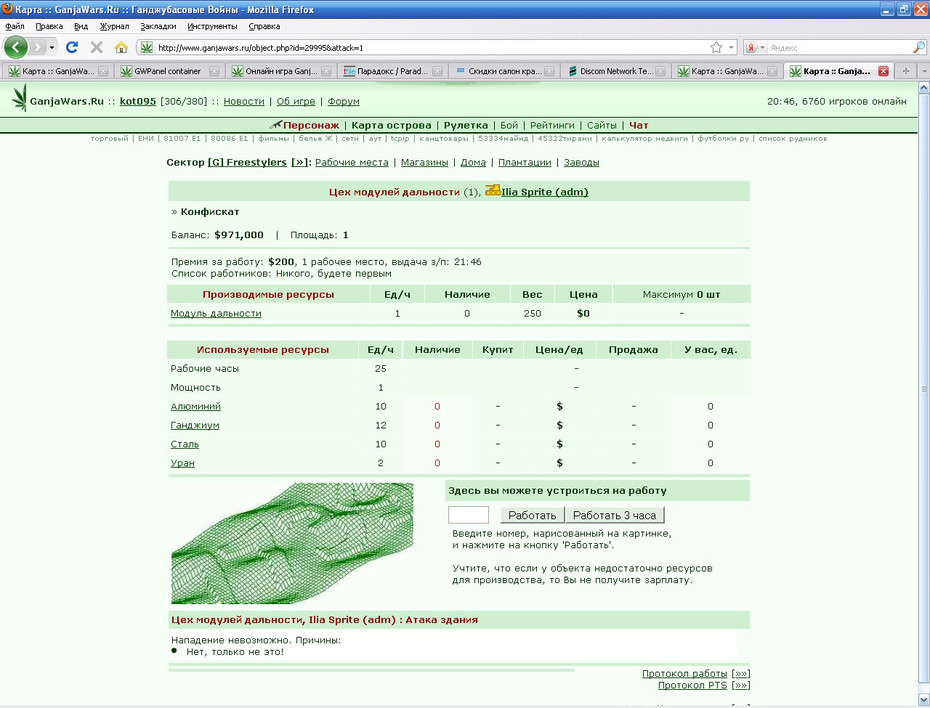Click the browser Back arrow button
The height and width of the screenshot is (708, 930).
pos(16,47)
